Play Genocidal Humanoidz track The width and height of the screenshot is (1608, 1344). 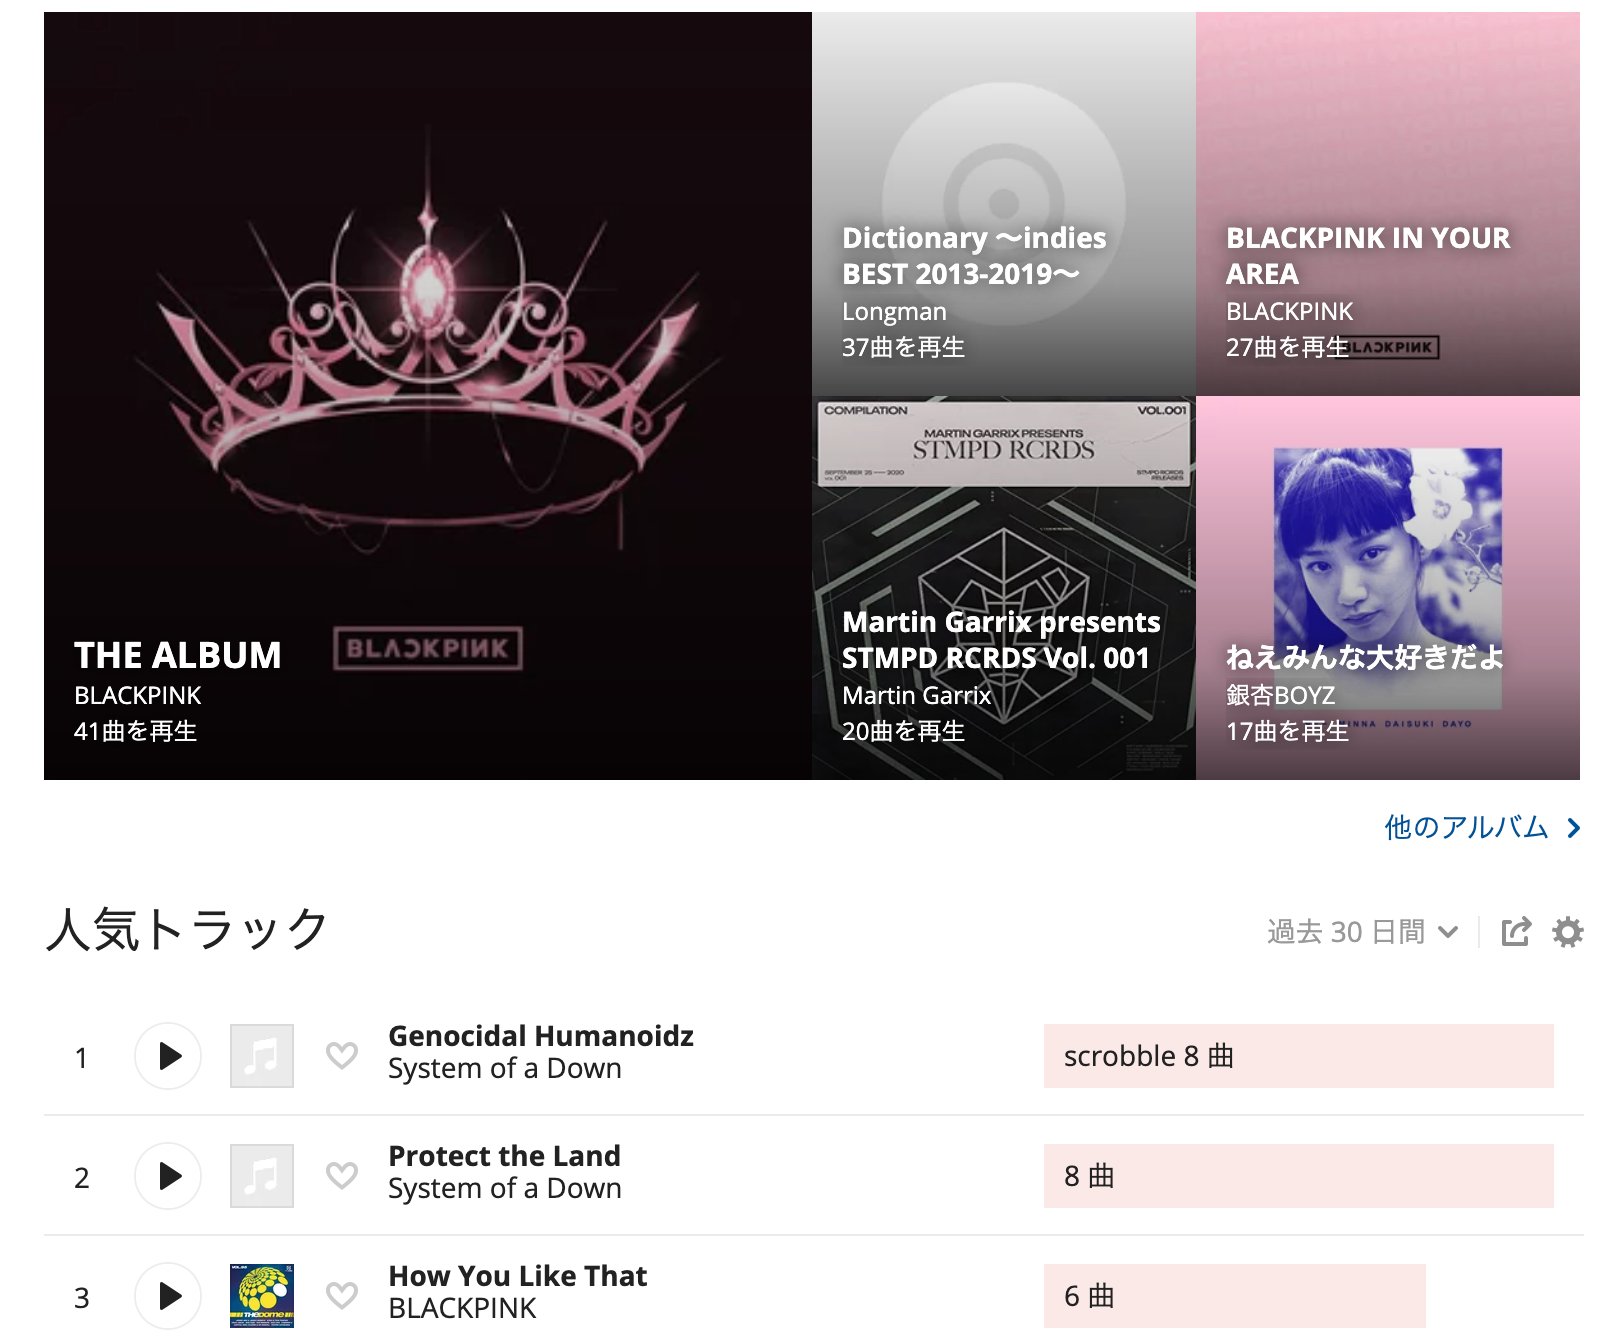pos(168,1056)
